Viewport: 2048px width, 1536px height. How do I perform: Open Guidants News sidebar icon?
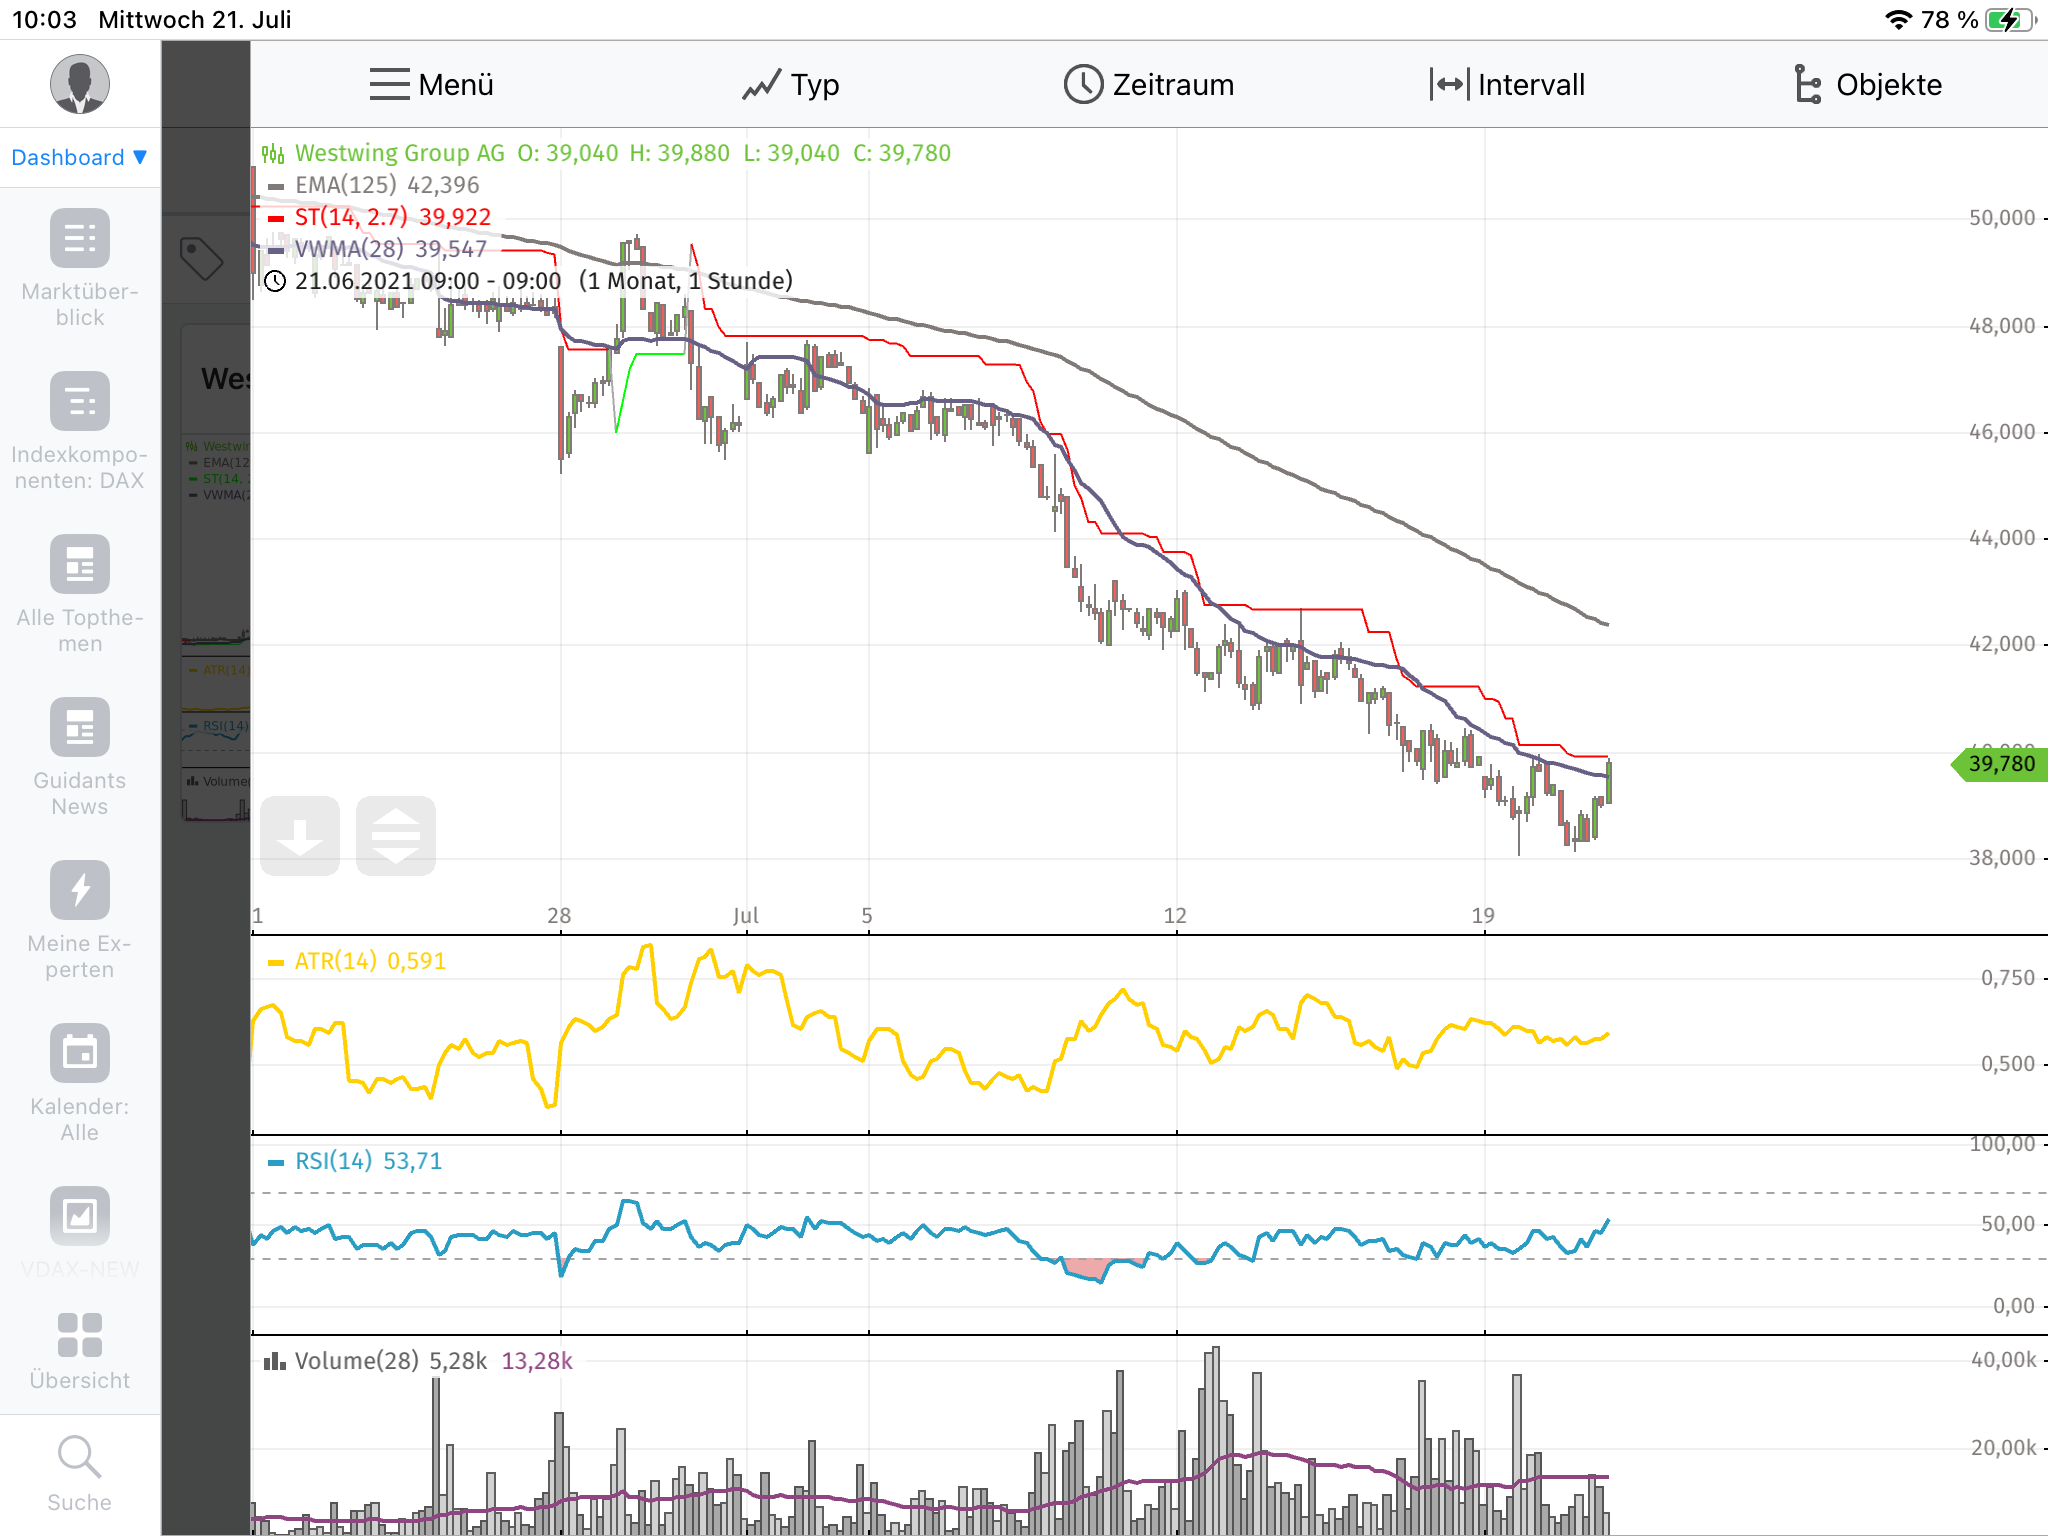[x=79, y=728]
